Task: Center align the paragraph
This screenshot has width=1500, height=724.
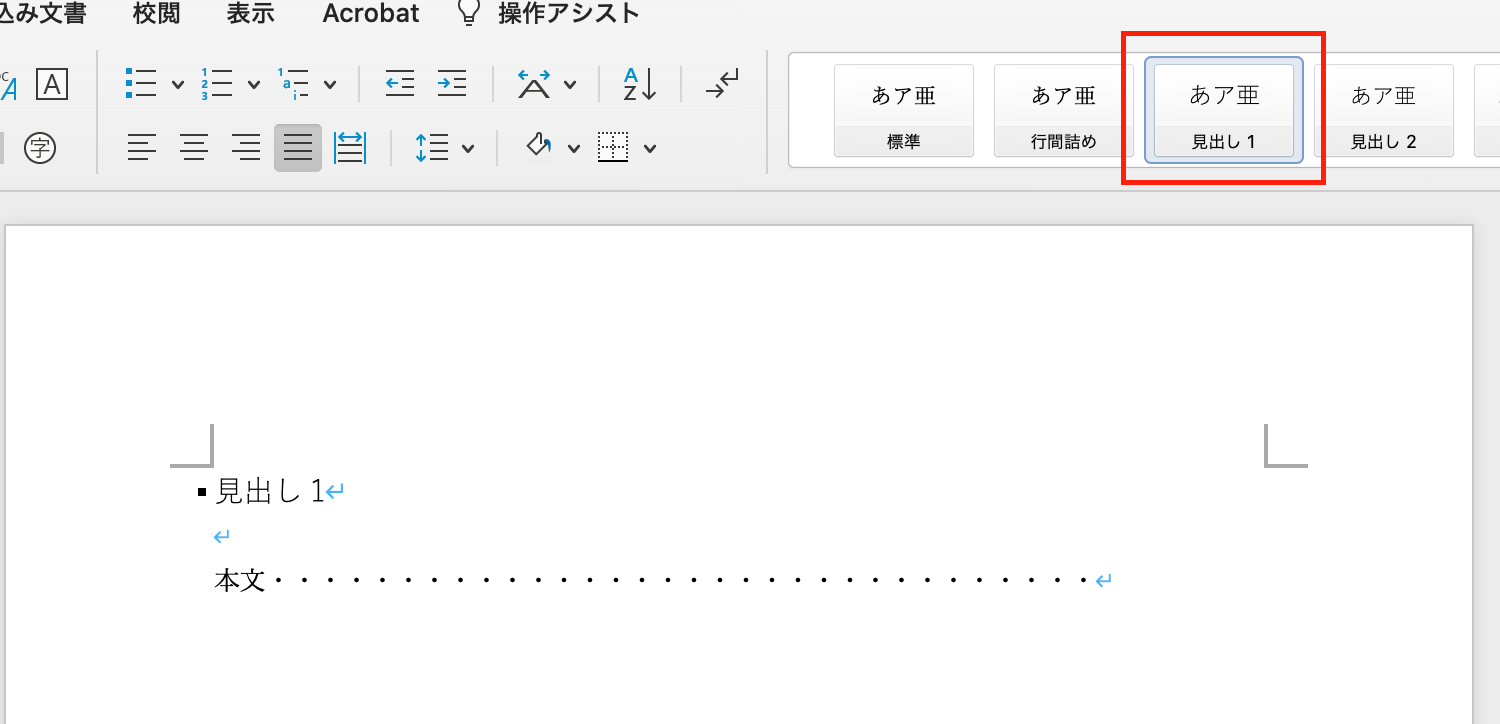Action: pos(194,149)
